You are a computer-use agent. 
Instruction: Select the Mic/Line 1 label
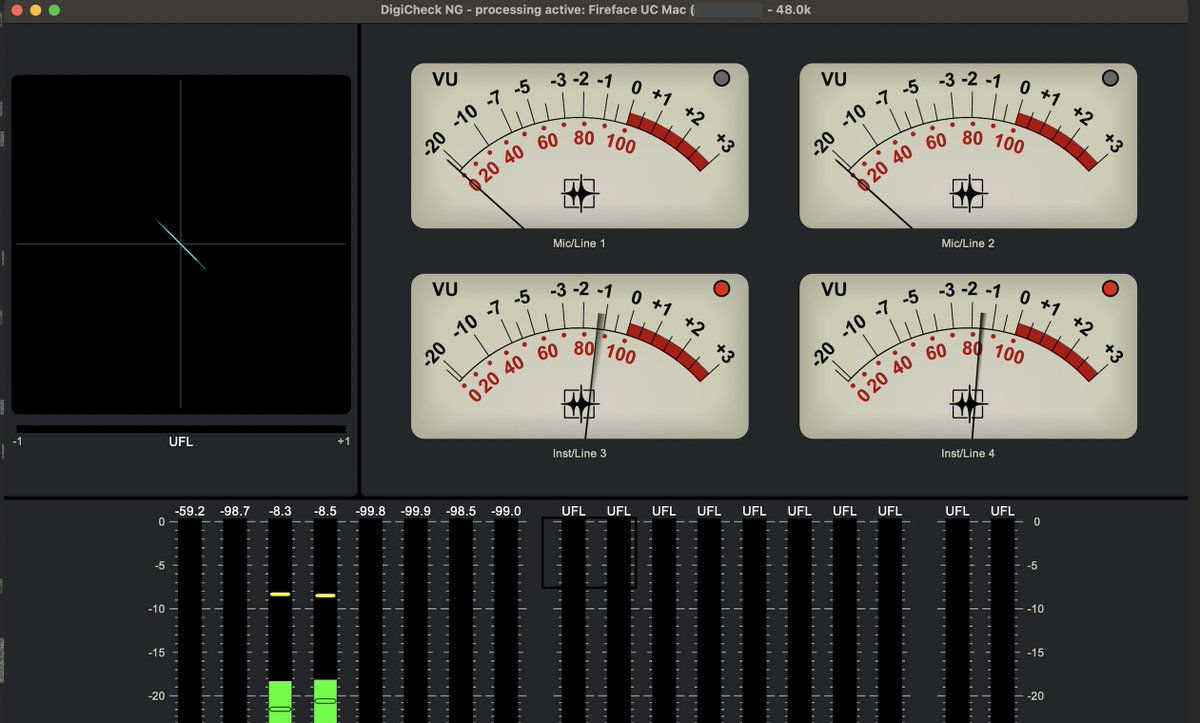coord(579,243)
